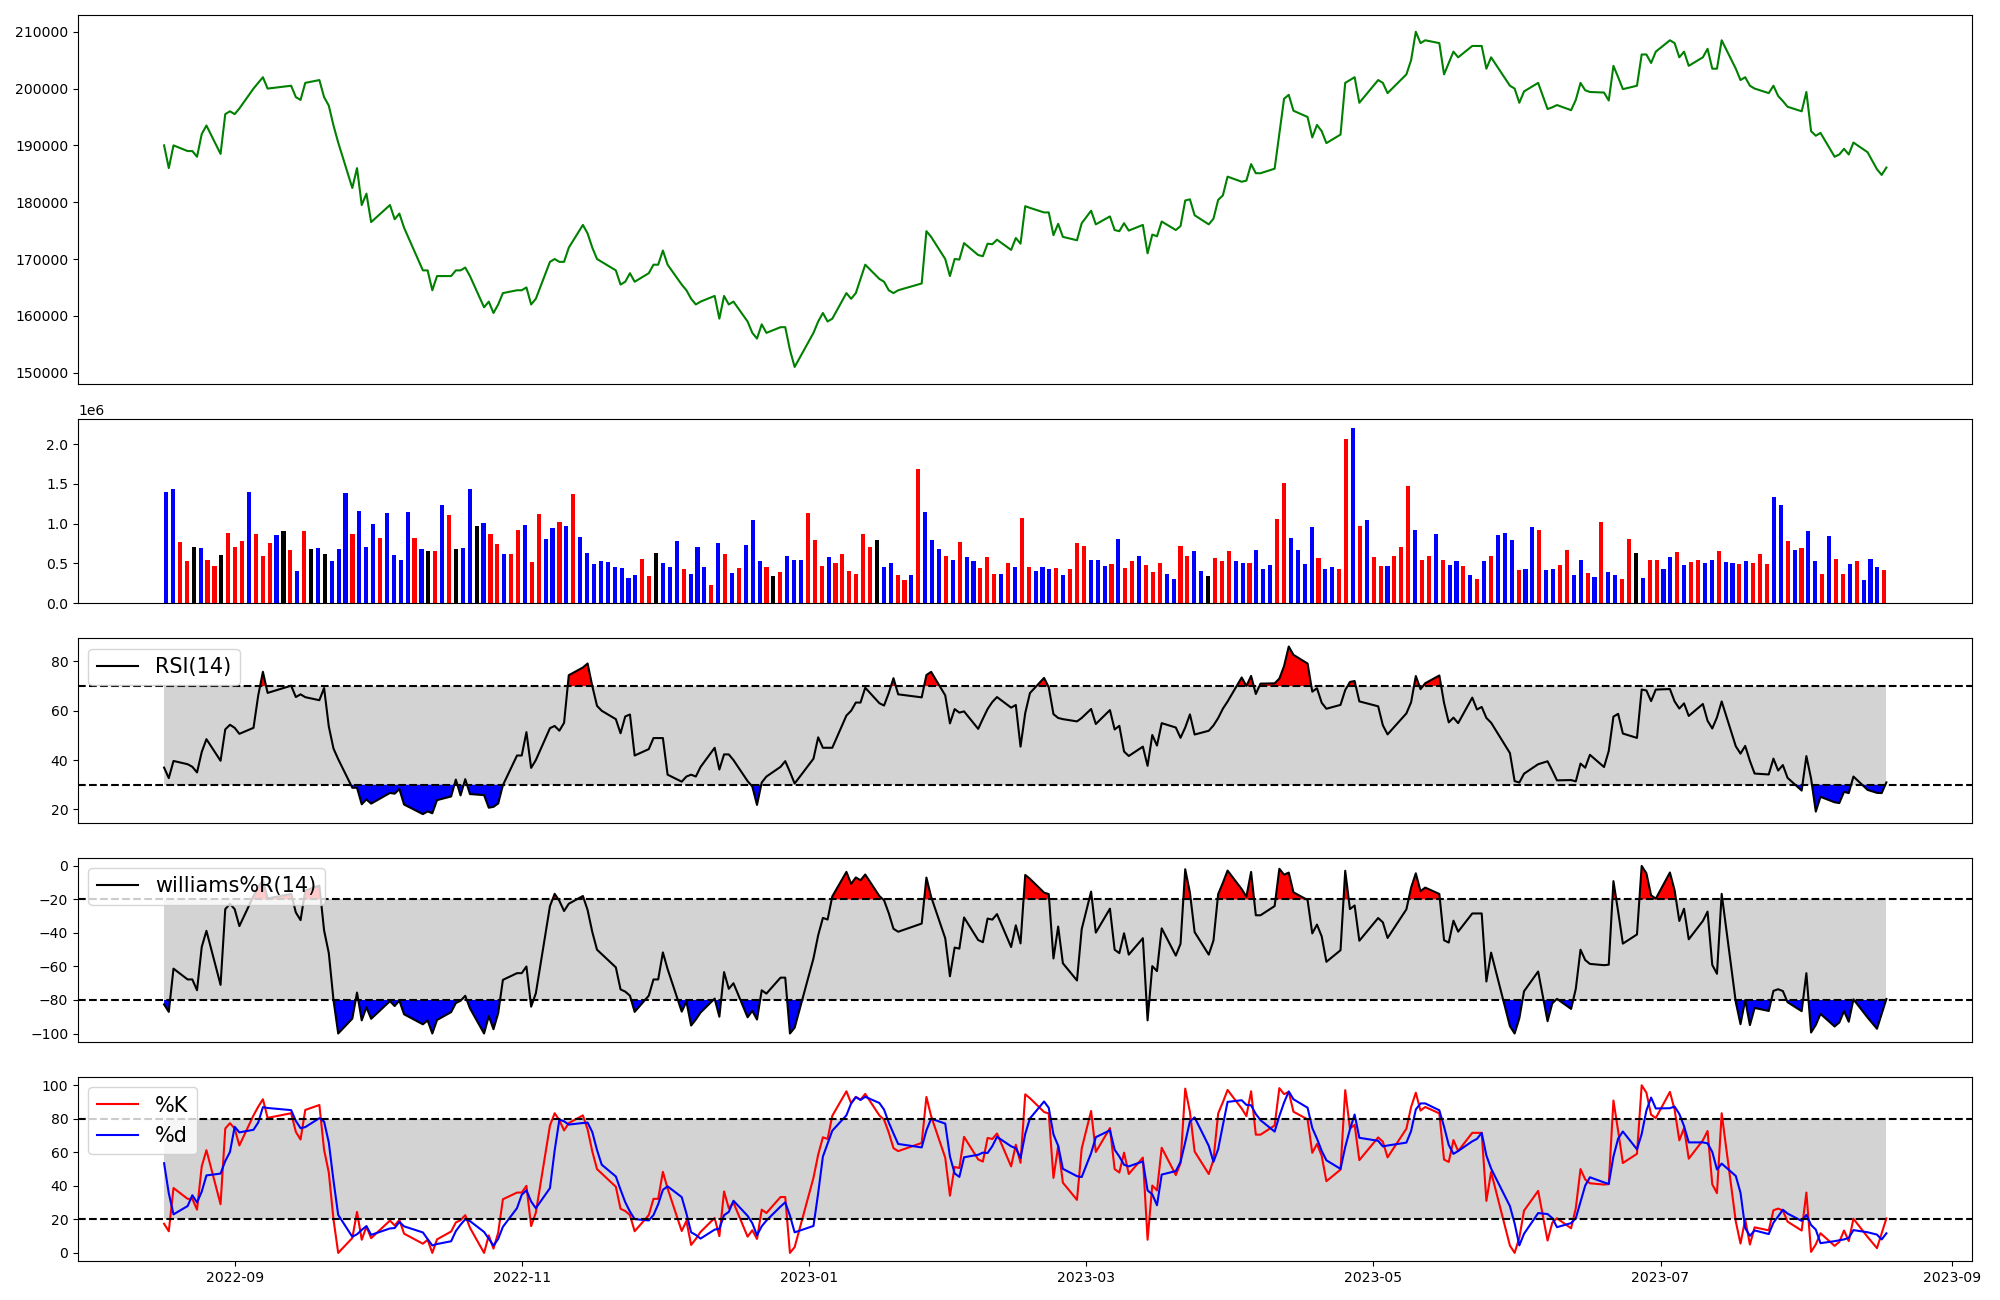Click the blue %d legend line swatch
This screenshot has height=1300, width=2000.
point(117,1135)
